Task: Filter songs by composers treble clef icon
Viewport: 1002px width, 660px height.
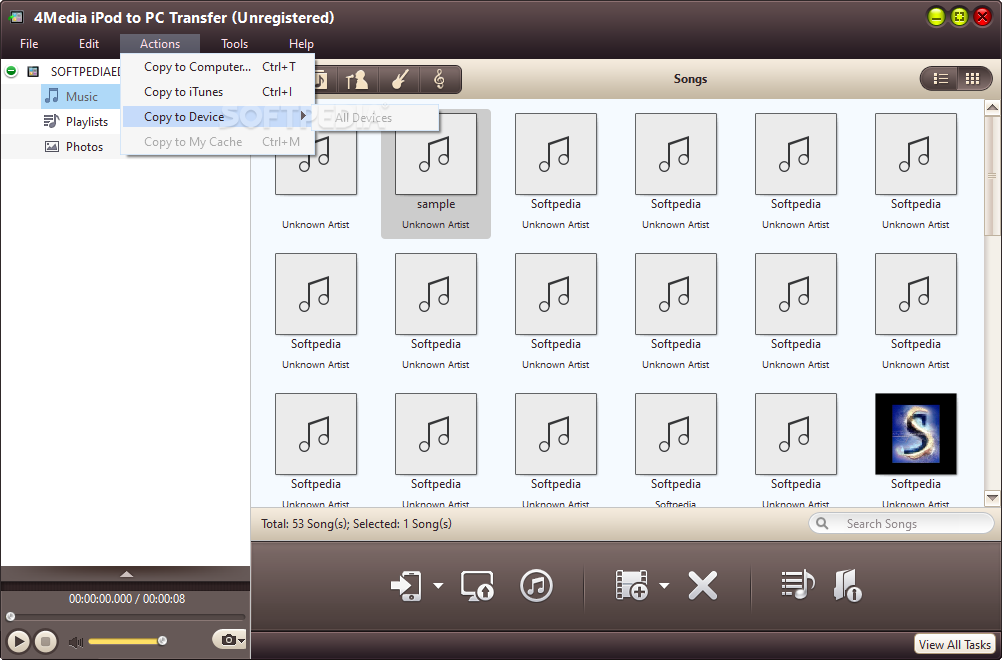Action: [x=439, y=79]
